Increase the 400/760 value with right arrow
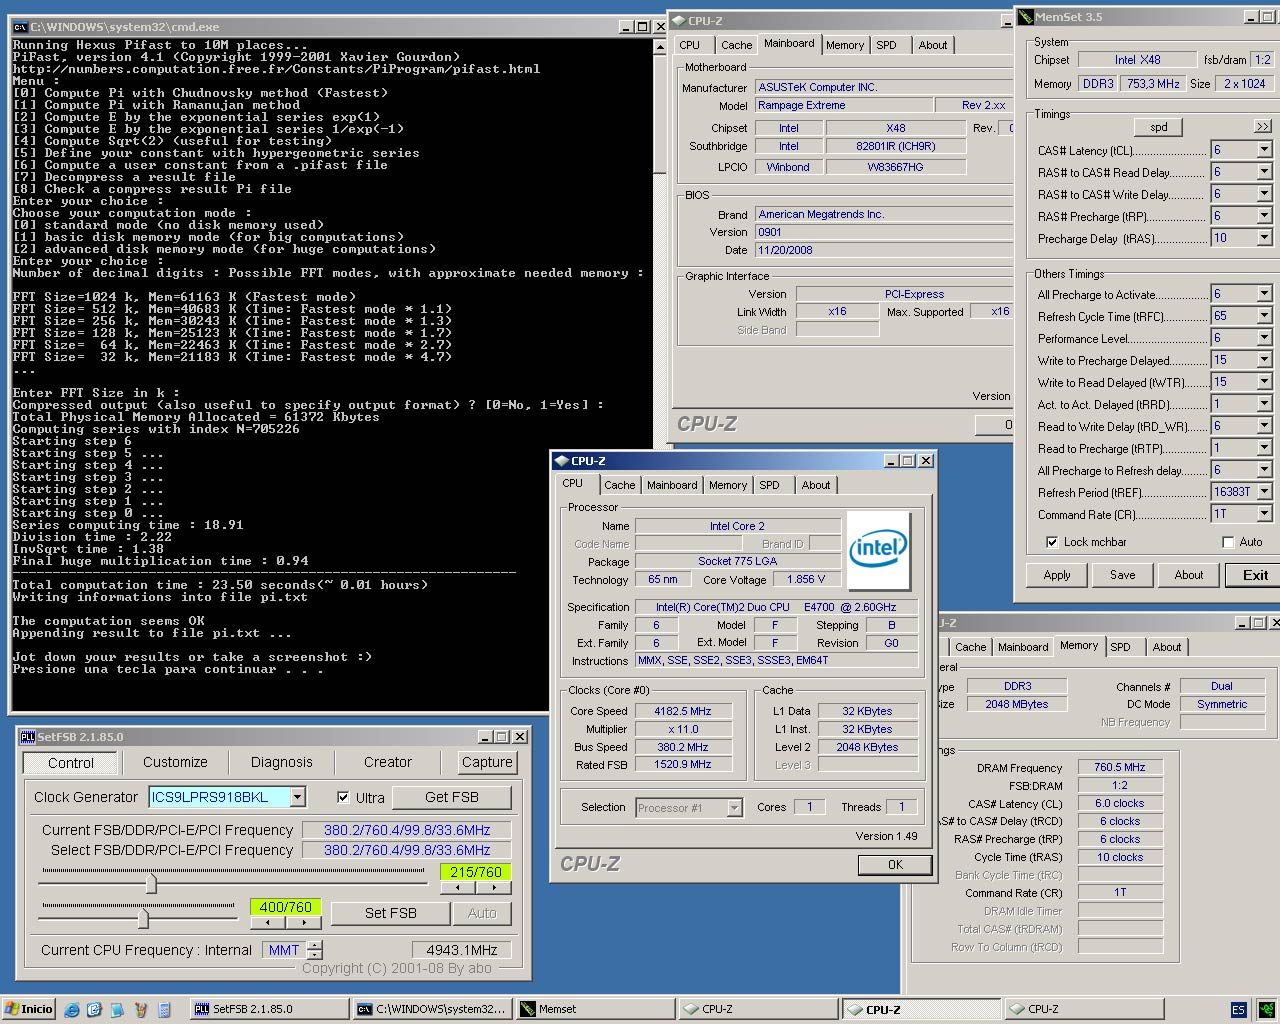1280x1024 pixels. pos(303,922)
